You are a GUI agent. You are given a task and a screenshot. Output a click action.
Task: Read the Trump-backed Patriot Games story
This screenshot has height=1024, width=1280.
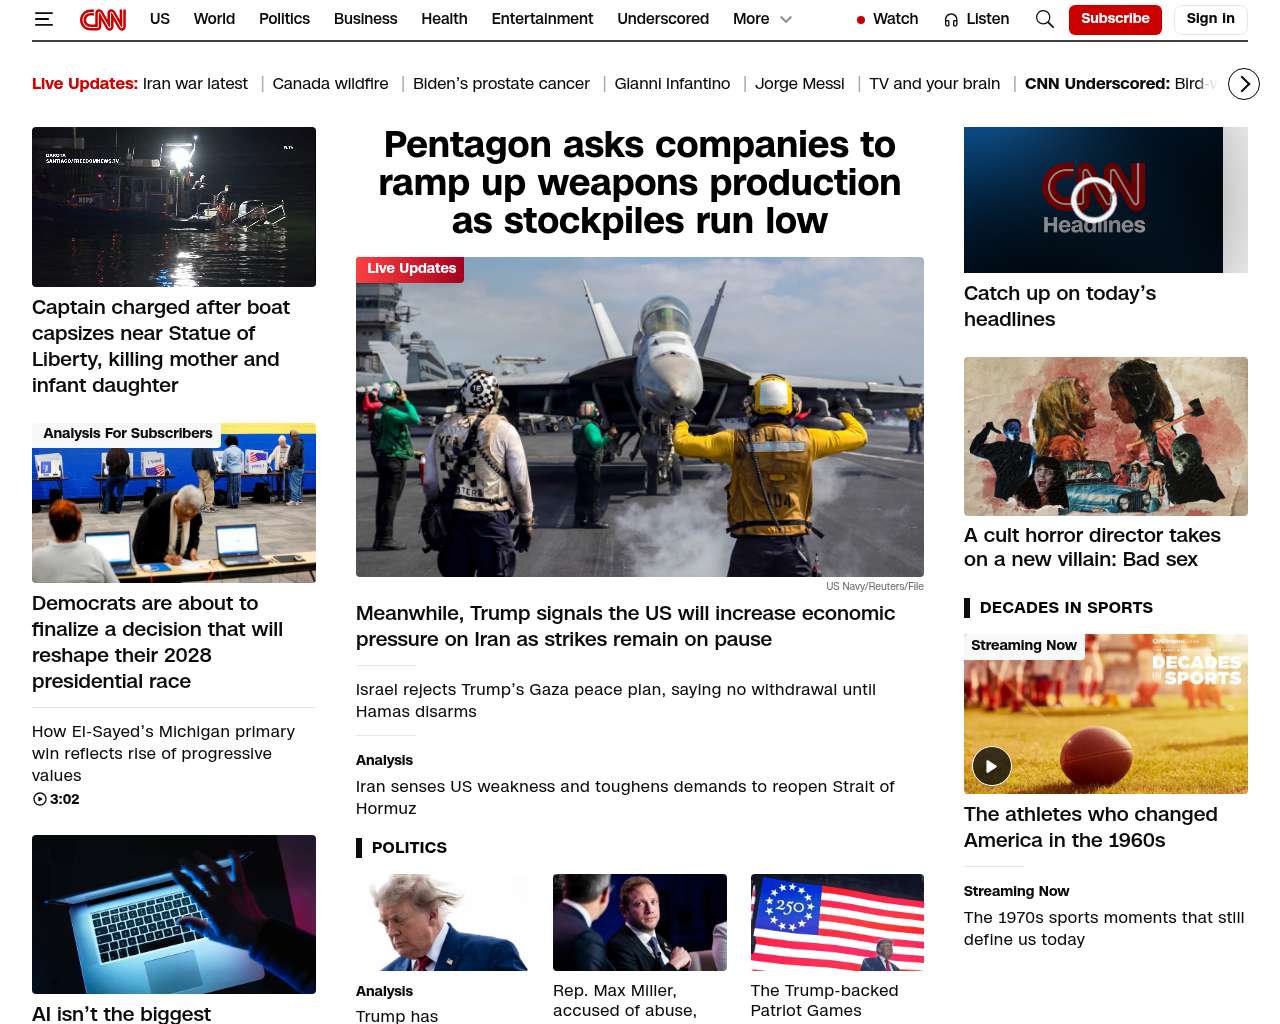[x=825, y=1001]
